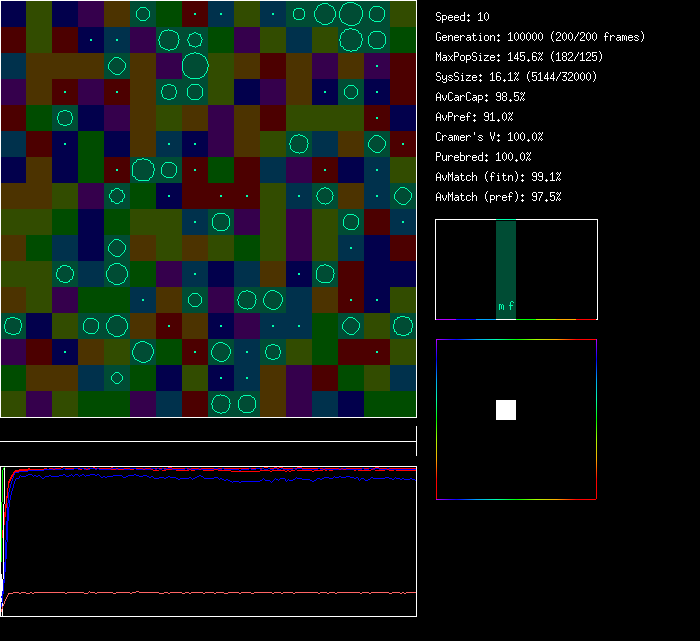
Task: Click the Purebred: 100.0% line
Action: 483,157
